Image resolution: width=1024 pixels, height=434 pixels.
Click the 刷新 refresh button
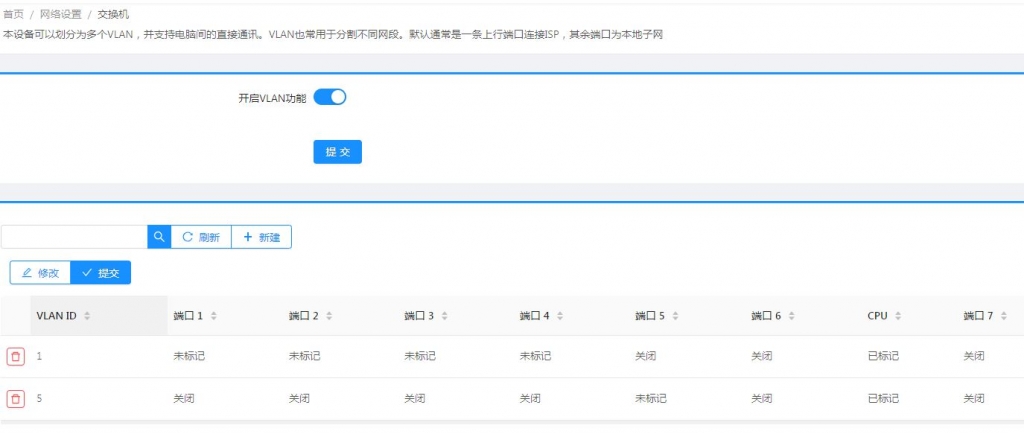[x=201, y=237]
